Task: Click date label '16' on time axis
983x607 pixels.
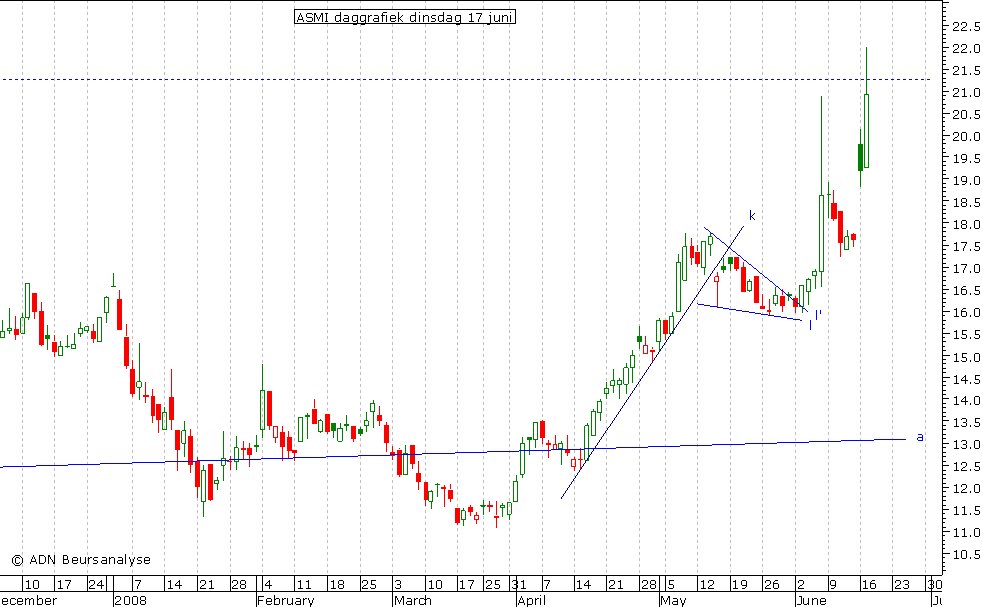Action: pos(868,584)
